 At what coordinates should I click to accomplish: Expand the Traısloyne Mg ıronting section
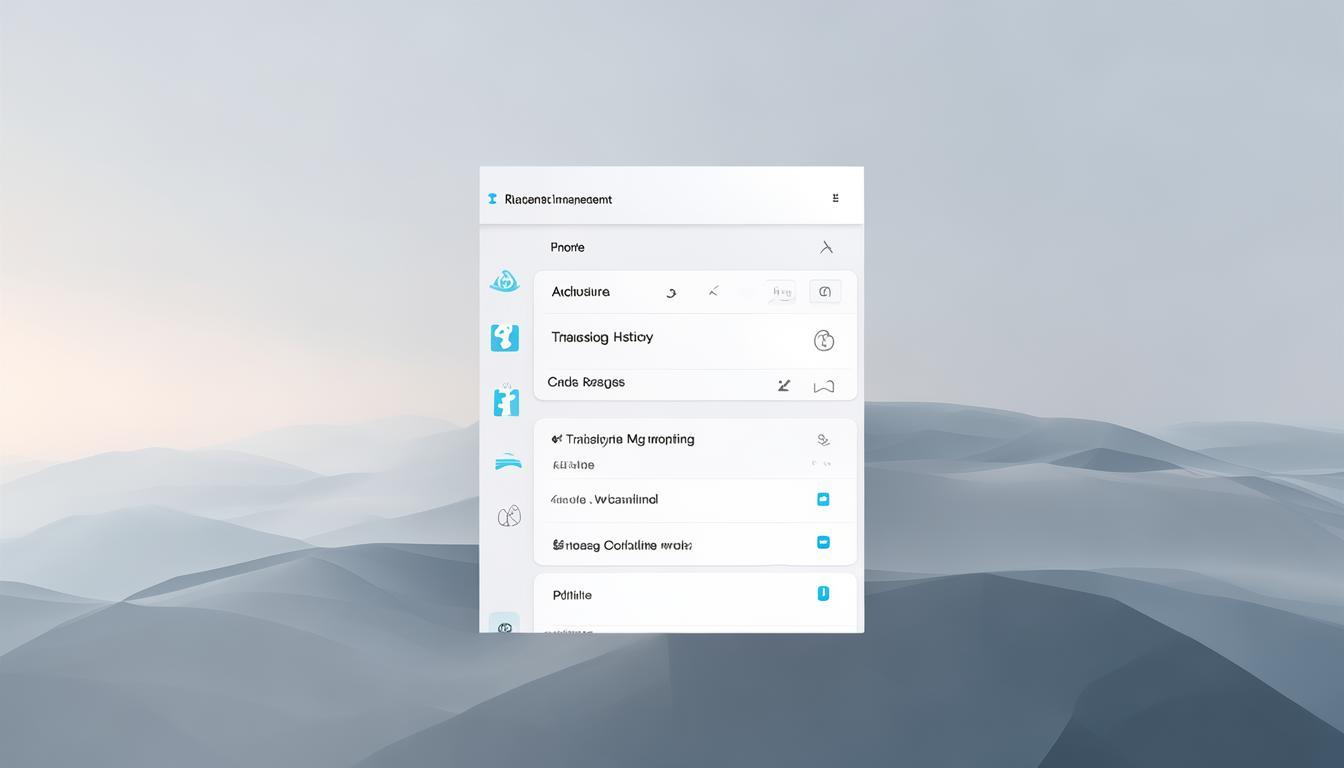823,439
